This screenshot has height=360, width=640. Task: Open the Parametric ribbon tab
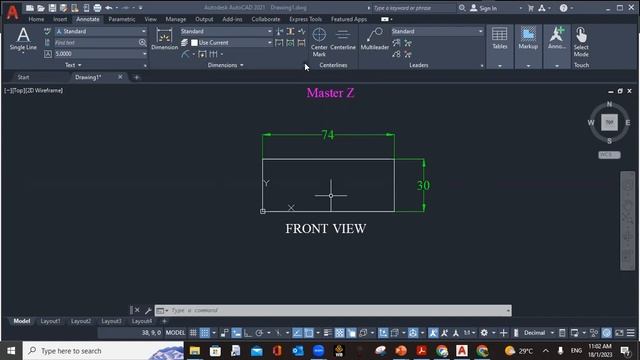click(122, 19)
